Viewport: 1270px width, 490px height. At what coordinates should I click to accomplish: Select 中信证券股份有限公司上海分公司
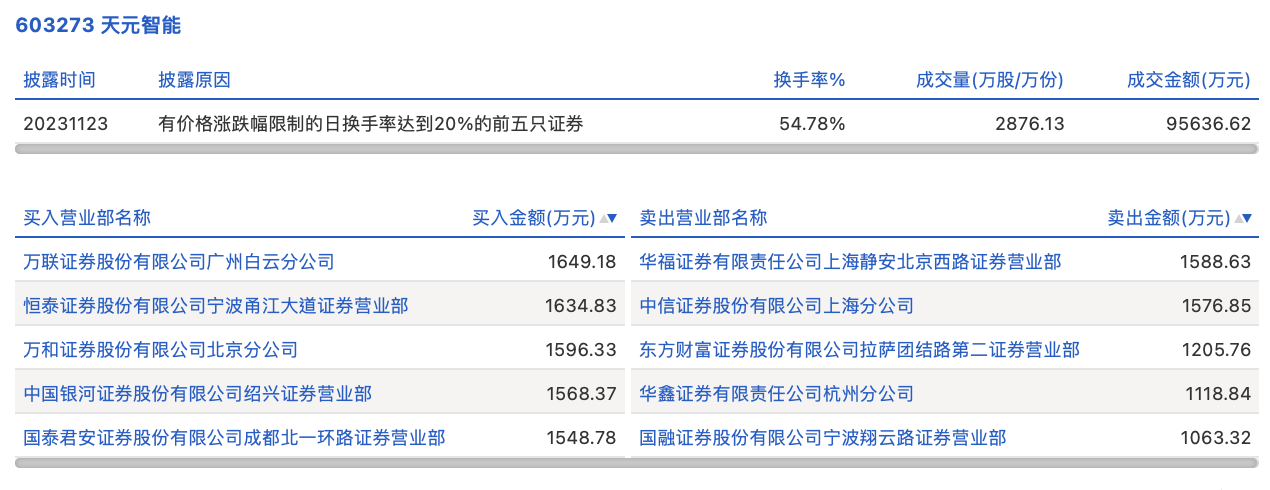776,306
